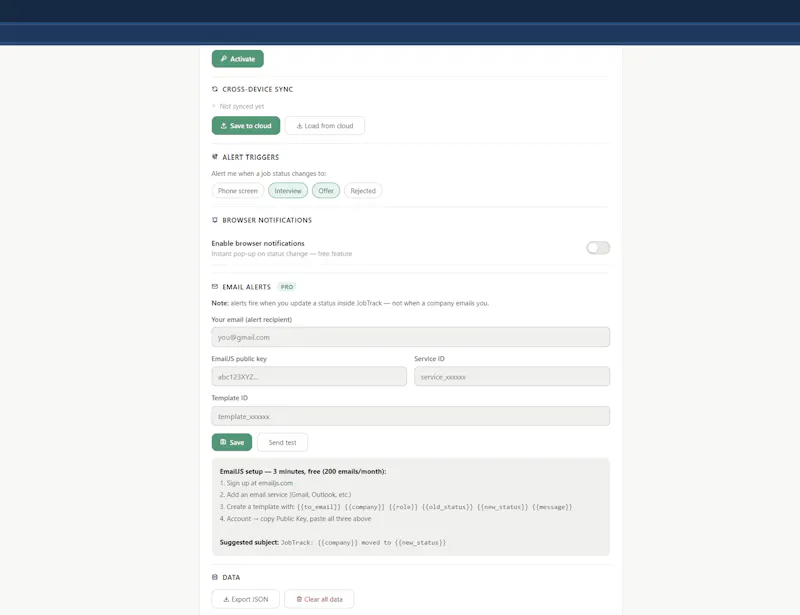800x615 pixels.
Task: Click the PRO badge
Action: 287,287
